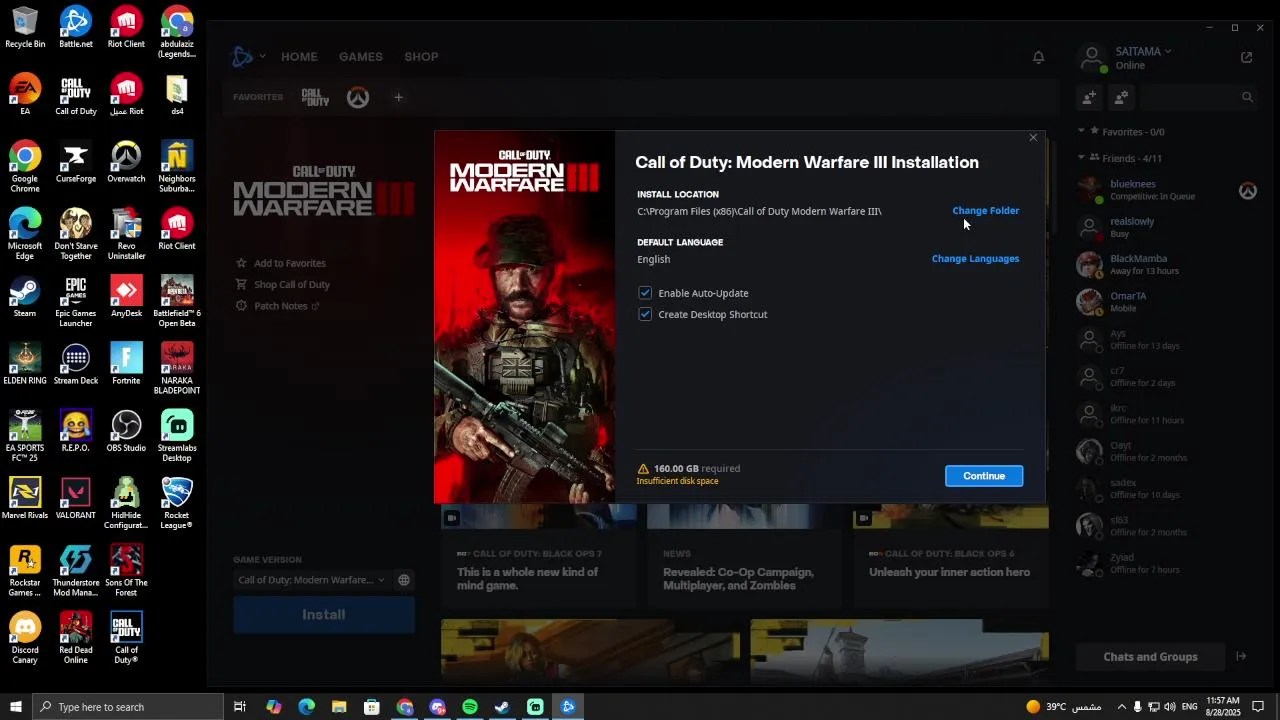1280x720 pixels.
Task: Collapse the Friends - 4/11 group
Action: click(x=1081, y=158)
